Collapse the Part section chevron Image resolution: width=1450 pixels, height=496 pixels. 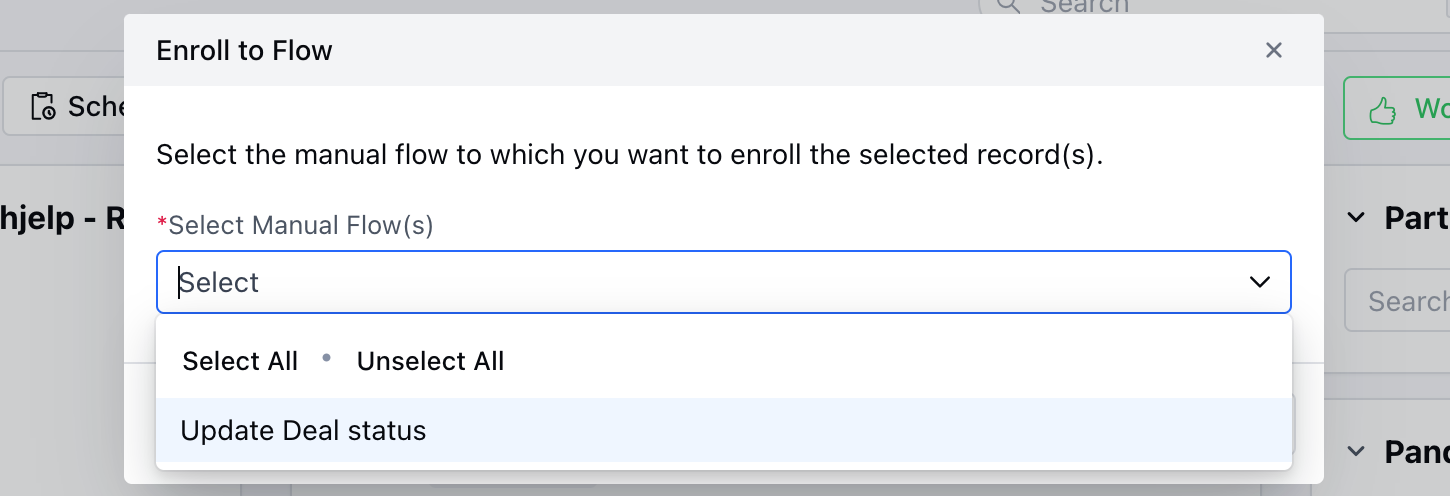click(x=1356, y=218)
